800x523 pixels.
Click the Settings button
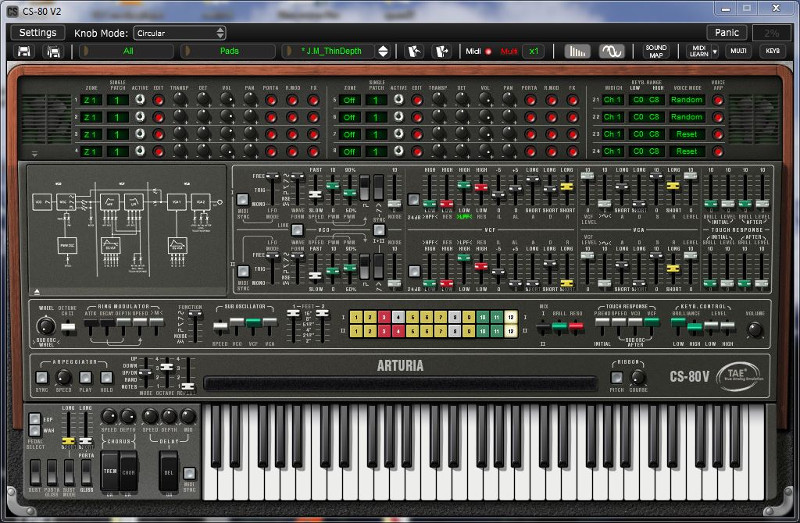[x=38, y=33]
